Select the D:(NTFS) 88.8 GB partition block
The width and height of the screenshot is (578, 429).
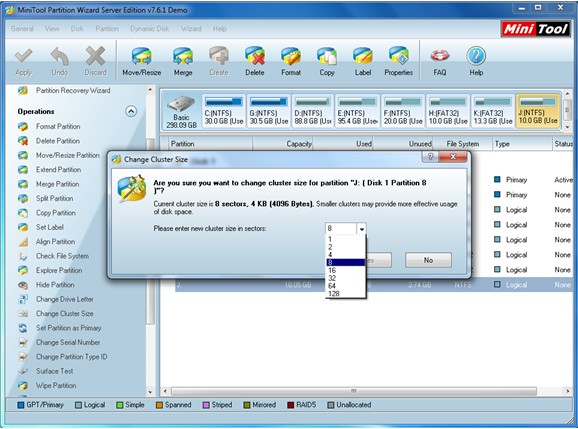click(x=313, y=111)
